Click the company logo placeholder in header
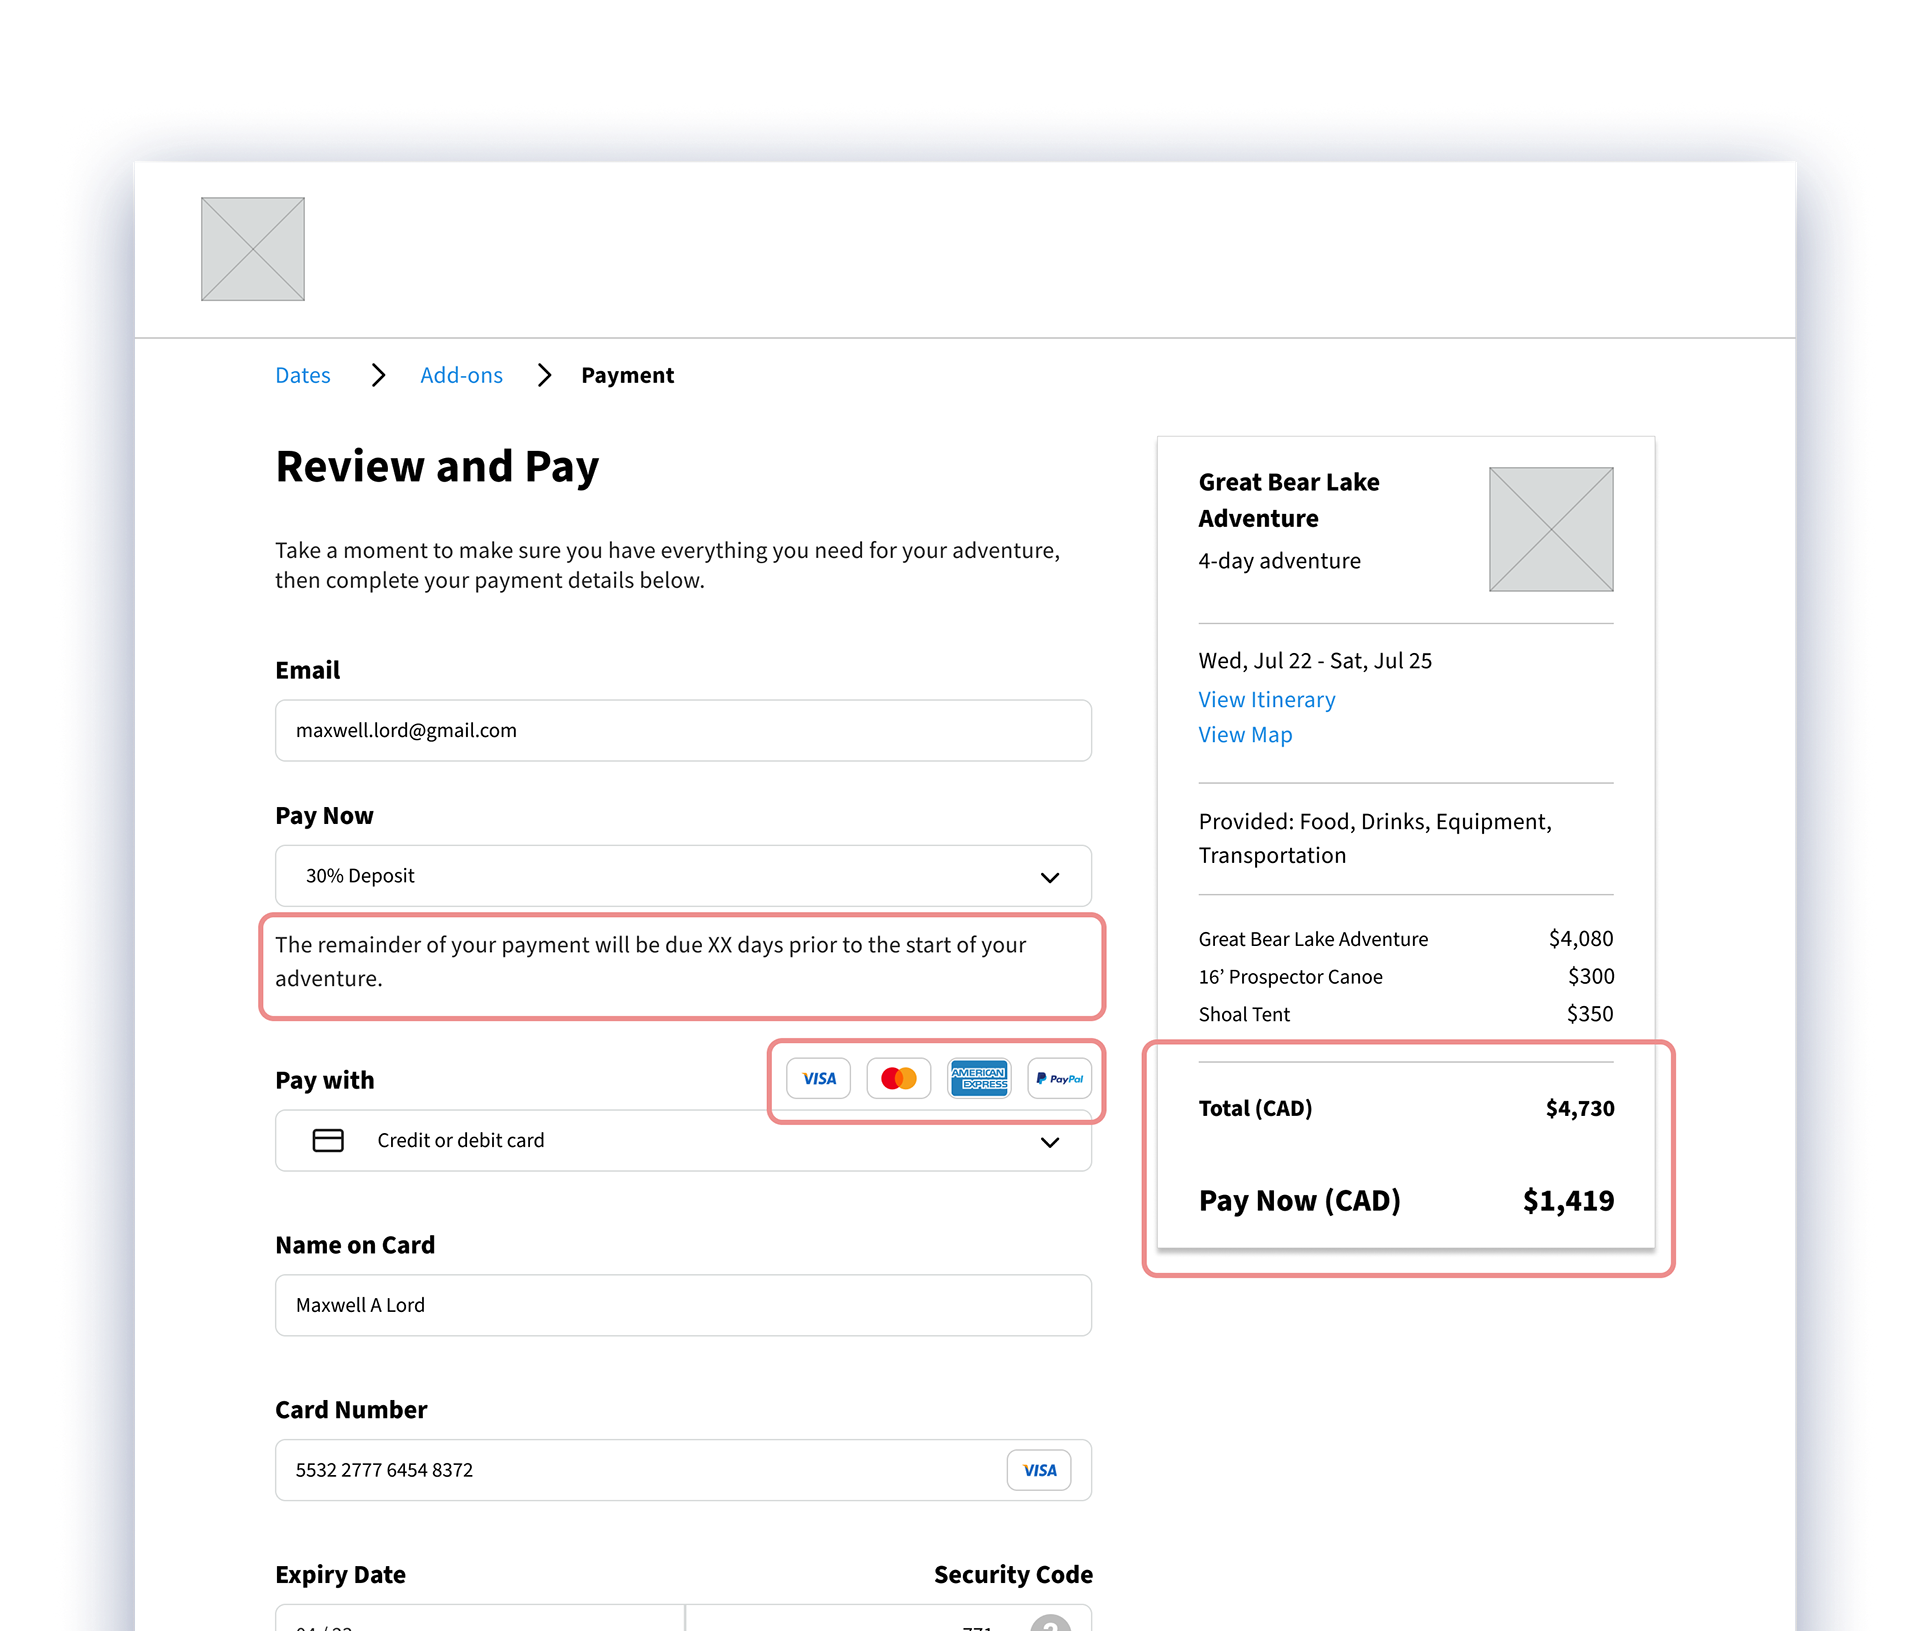 pyautogui.click(x=253, y=249)
